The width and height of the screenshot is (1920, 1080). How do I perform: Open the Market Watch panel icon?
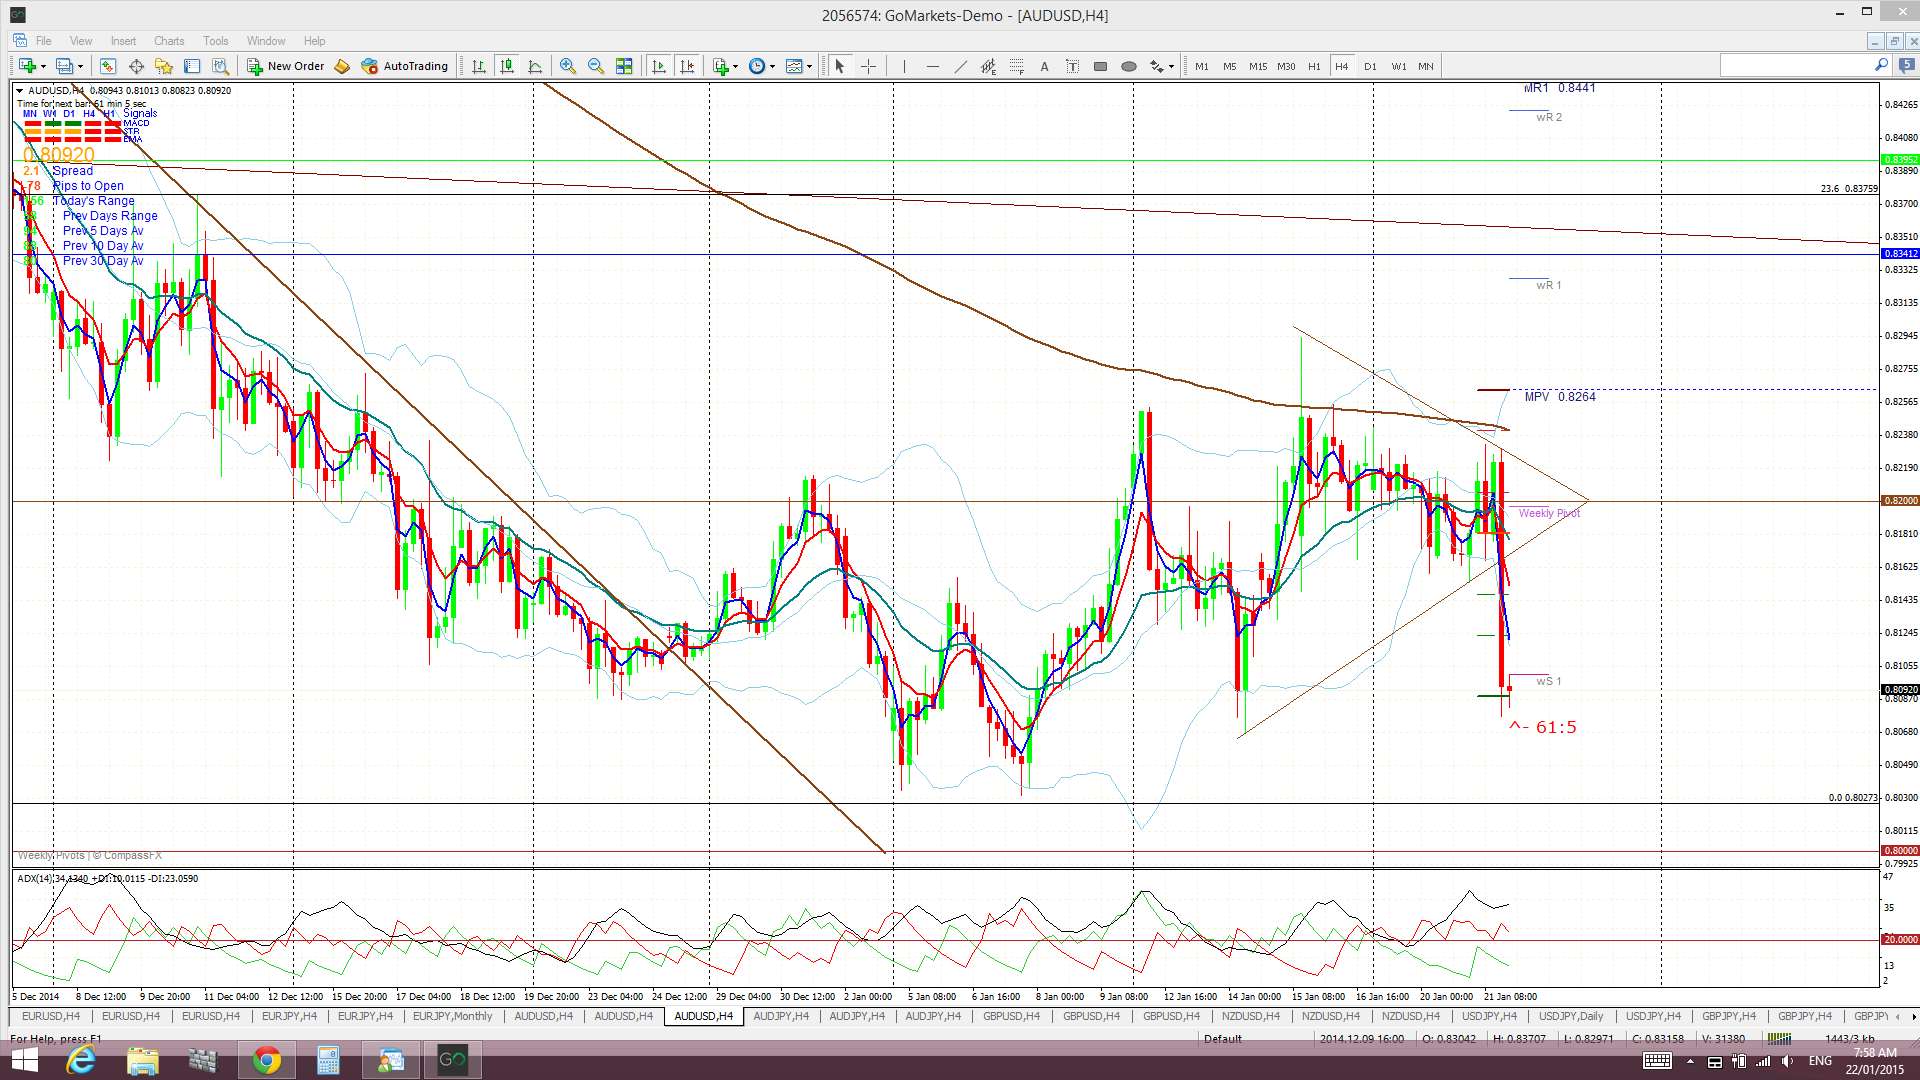[107, 66]
